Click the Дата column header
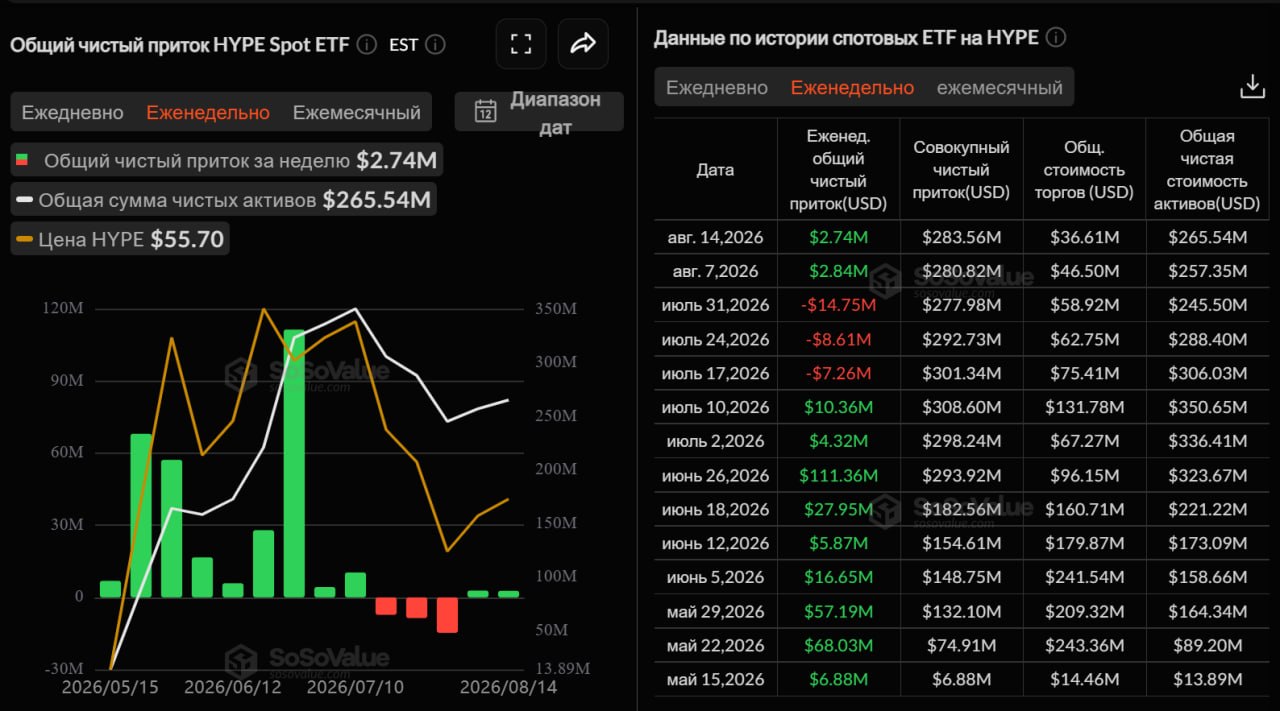Image resolution: width=1280 pixels, height=711 pixels. (715, 169)
